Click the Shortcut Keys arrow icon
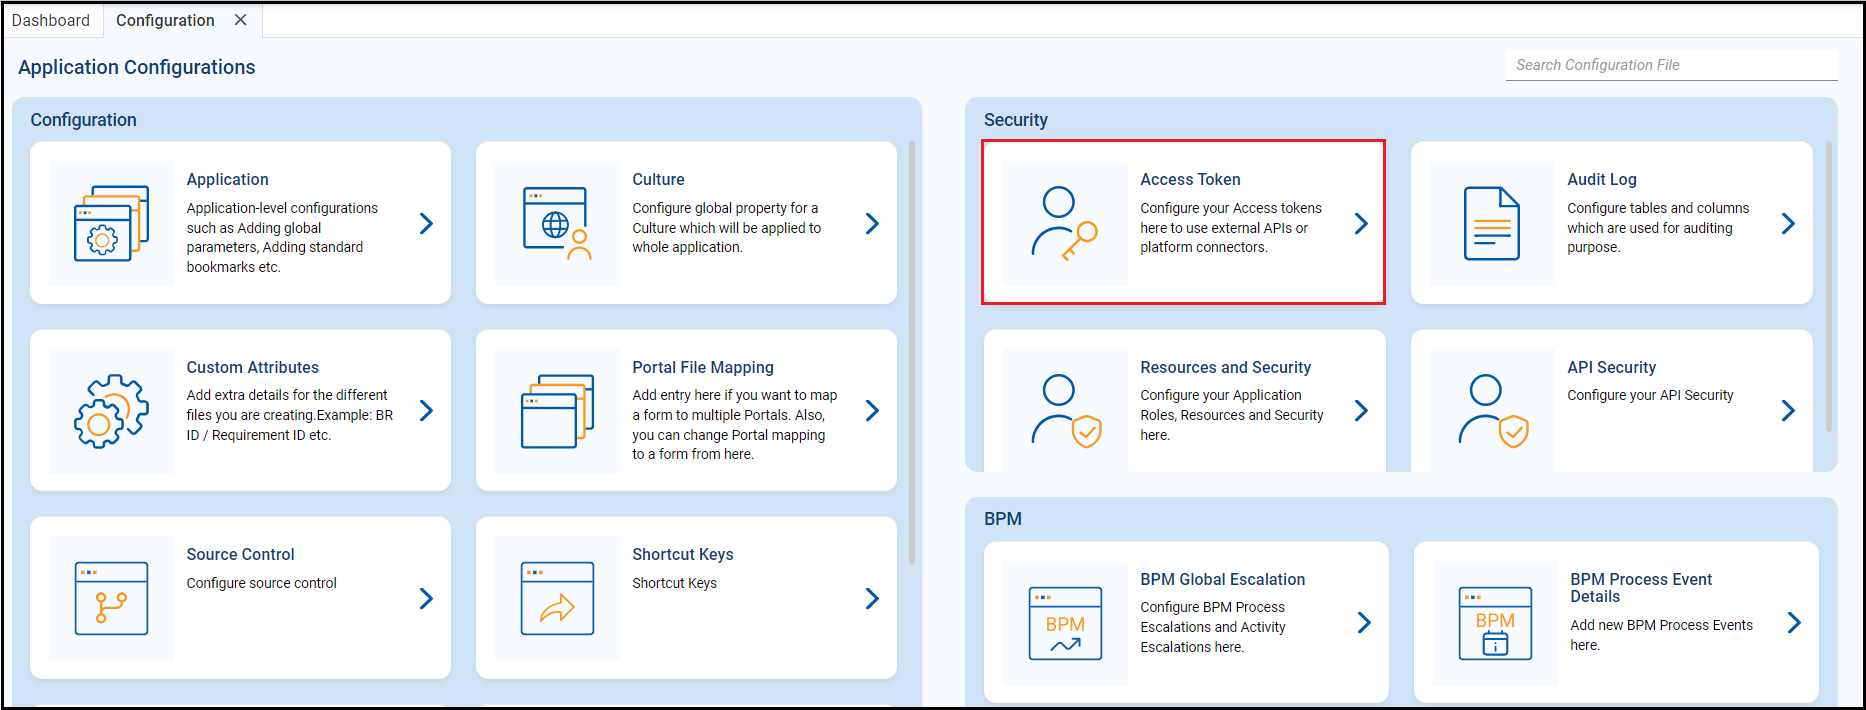This screenshot has width=1866, height=710. 557,598
